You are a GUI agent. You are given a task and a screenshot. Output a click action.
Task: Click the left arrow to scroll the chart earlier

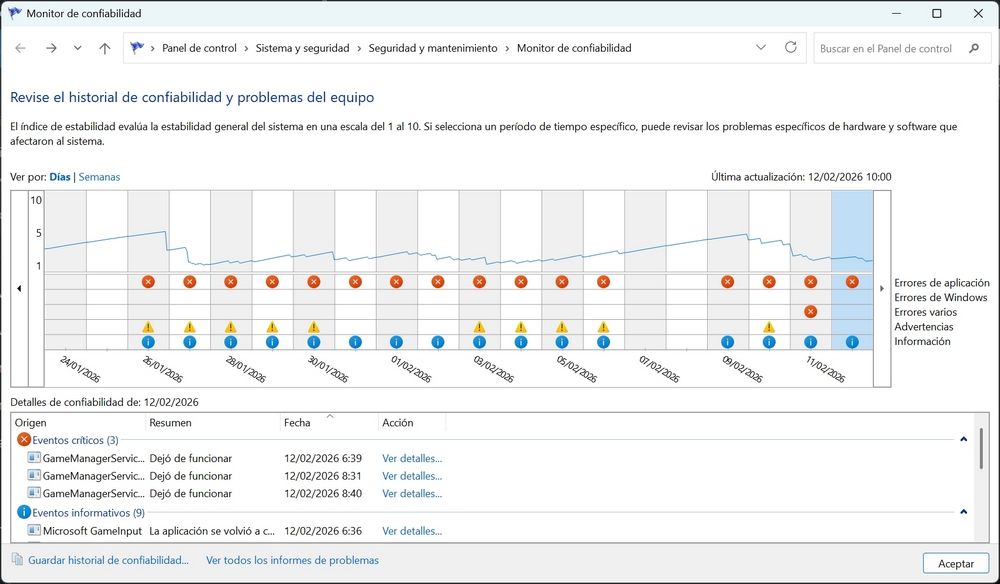pos(19,288)
